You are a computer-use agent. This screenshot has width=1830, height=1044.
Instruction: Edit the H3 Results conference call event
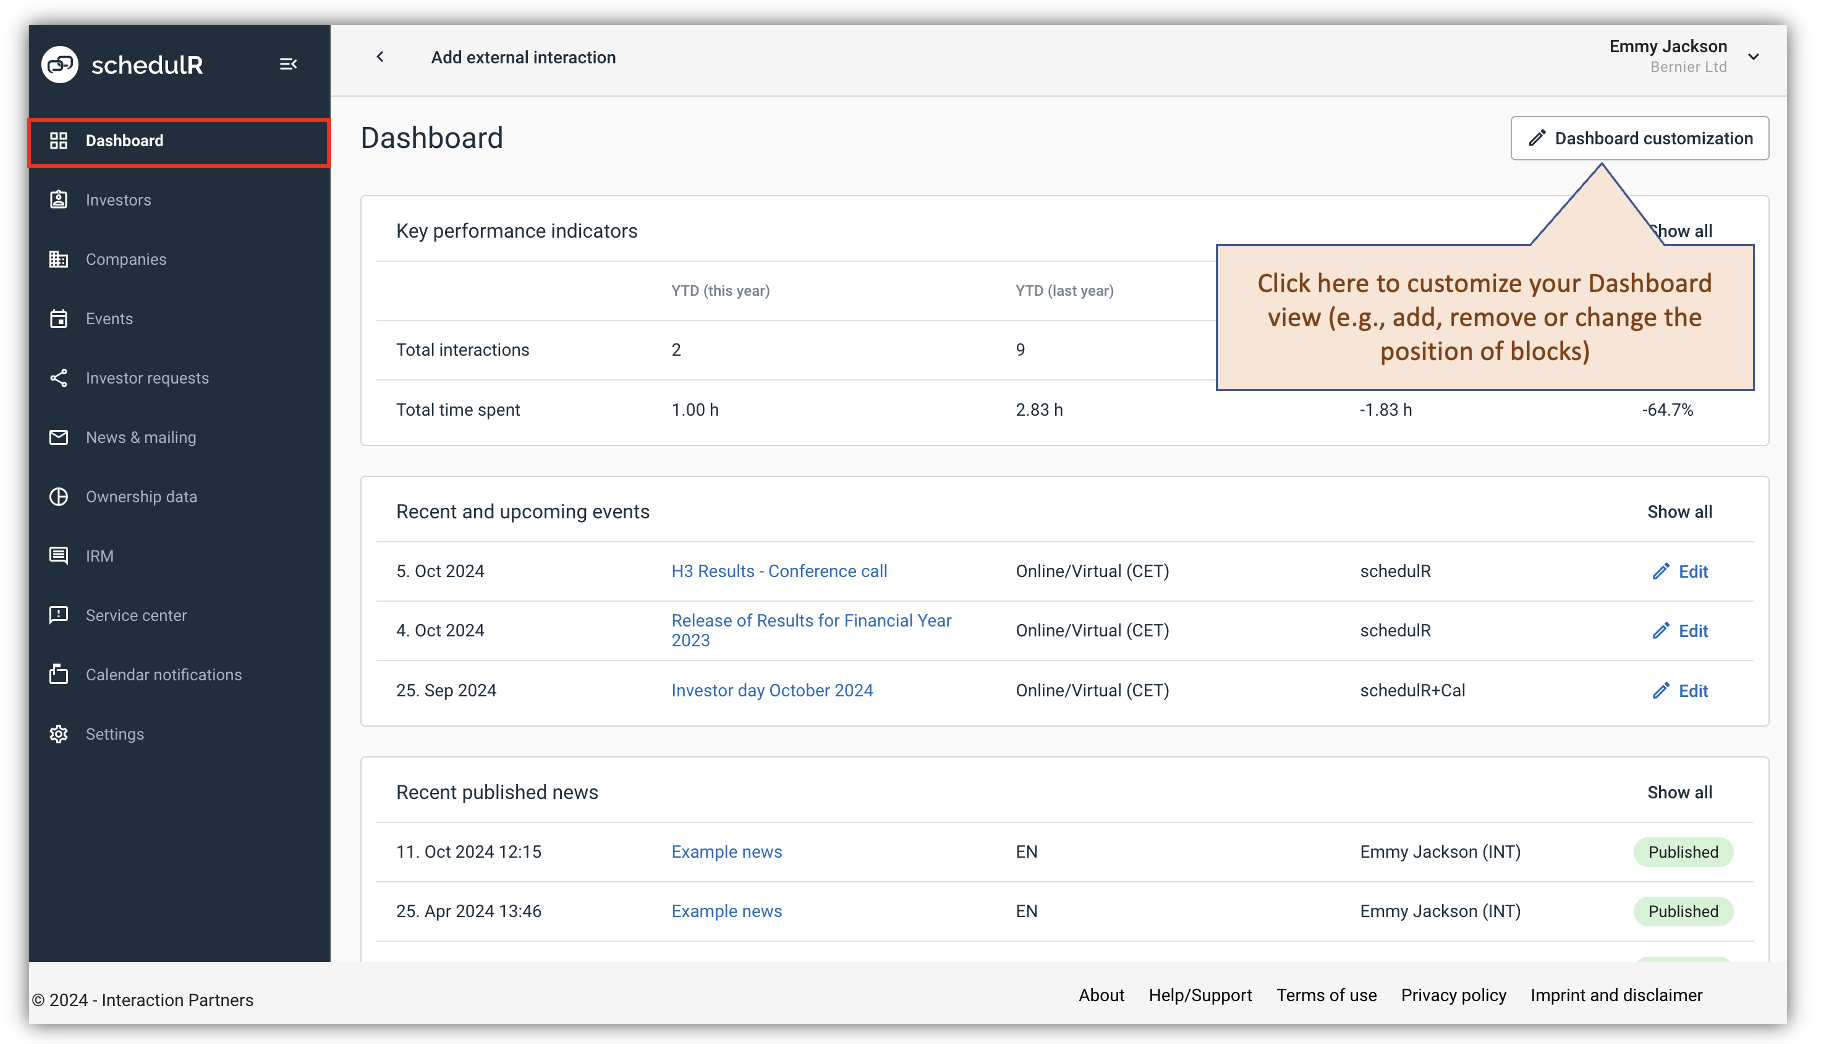tap(1680, 571)
